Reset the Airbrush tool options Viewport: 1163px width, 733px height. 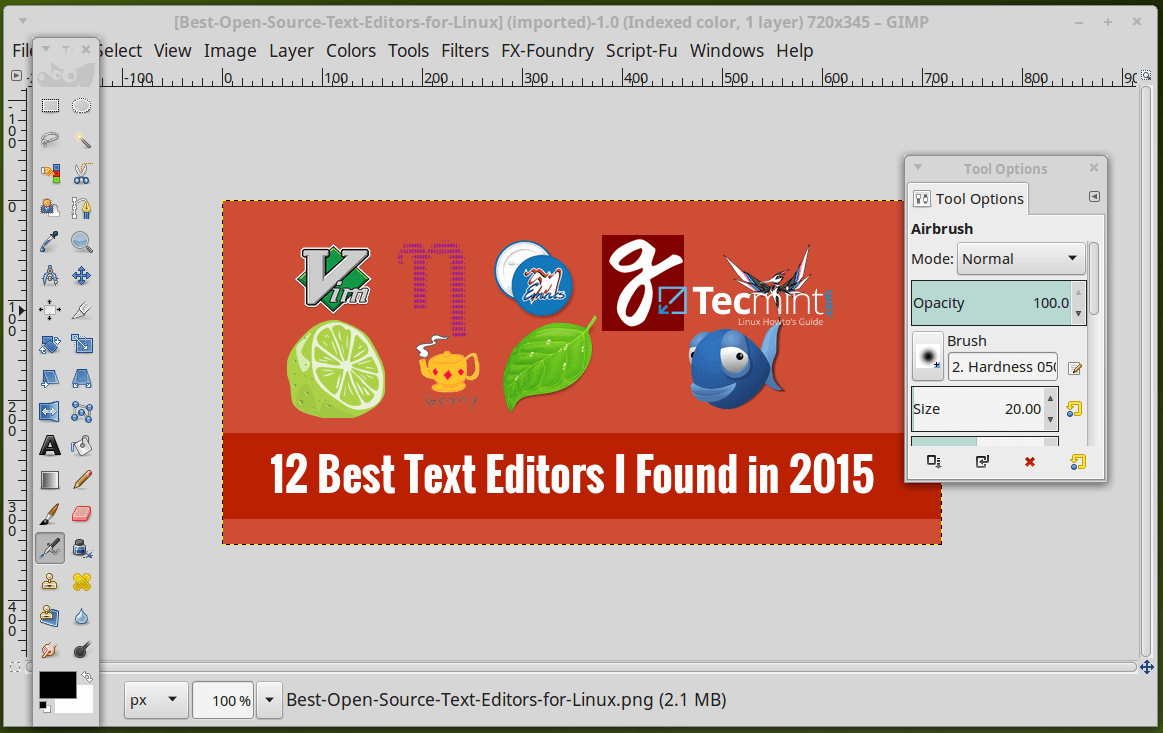[1078, 461]
